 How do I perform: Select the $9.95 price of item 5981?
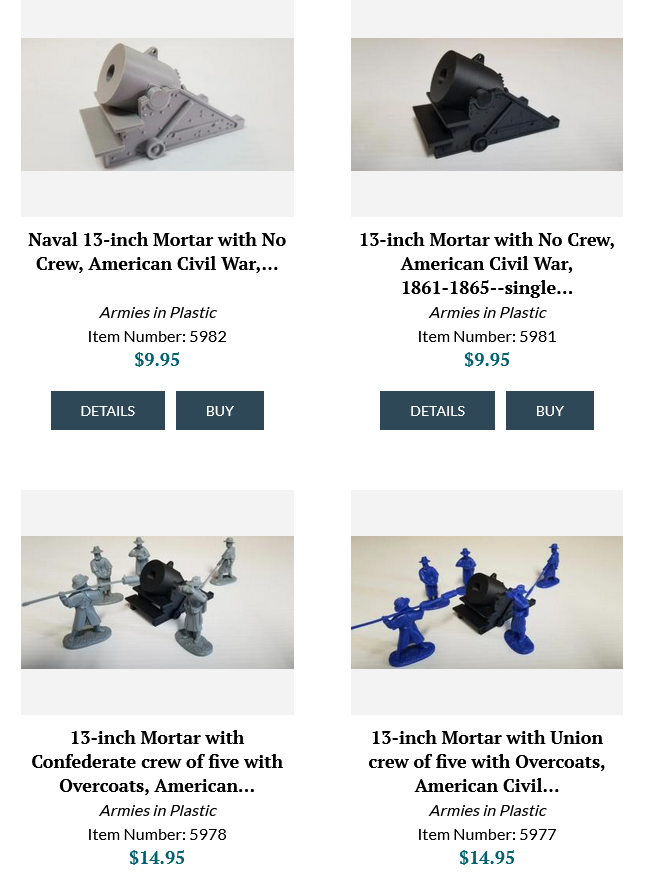point(487,359)
